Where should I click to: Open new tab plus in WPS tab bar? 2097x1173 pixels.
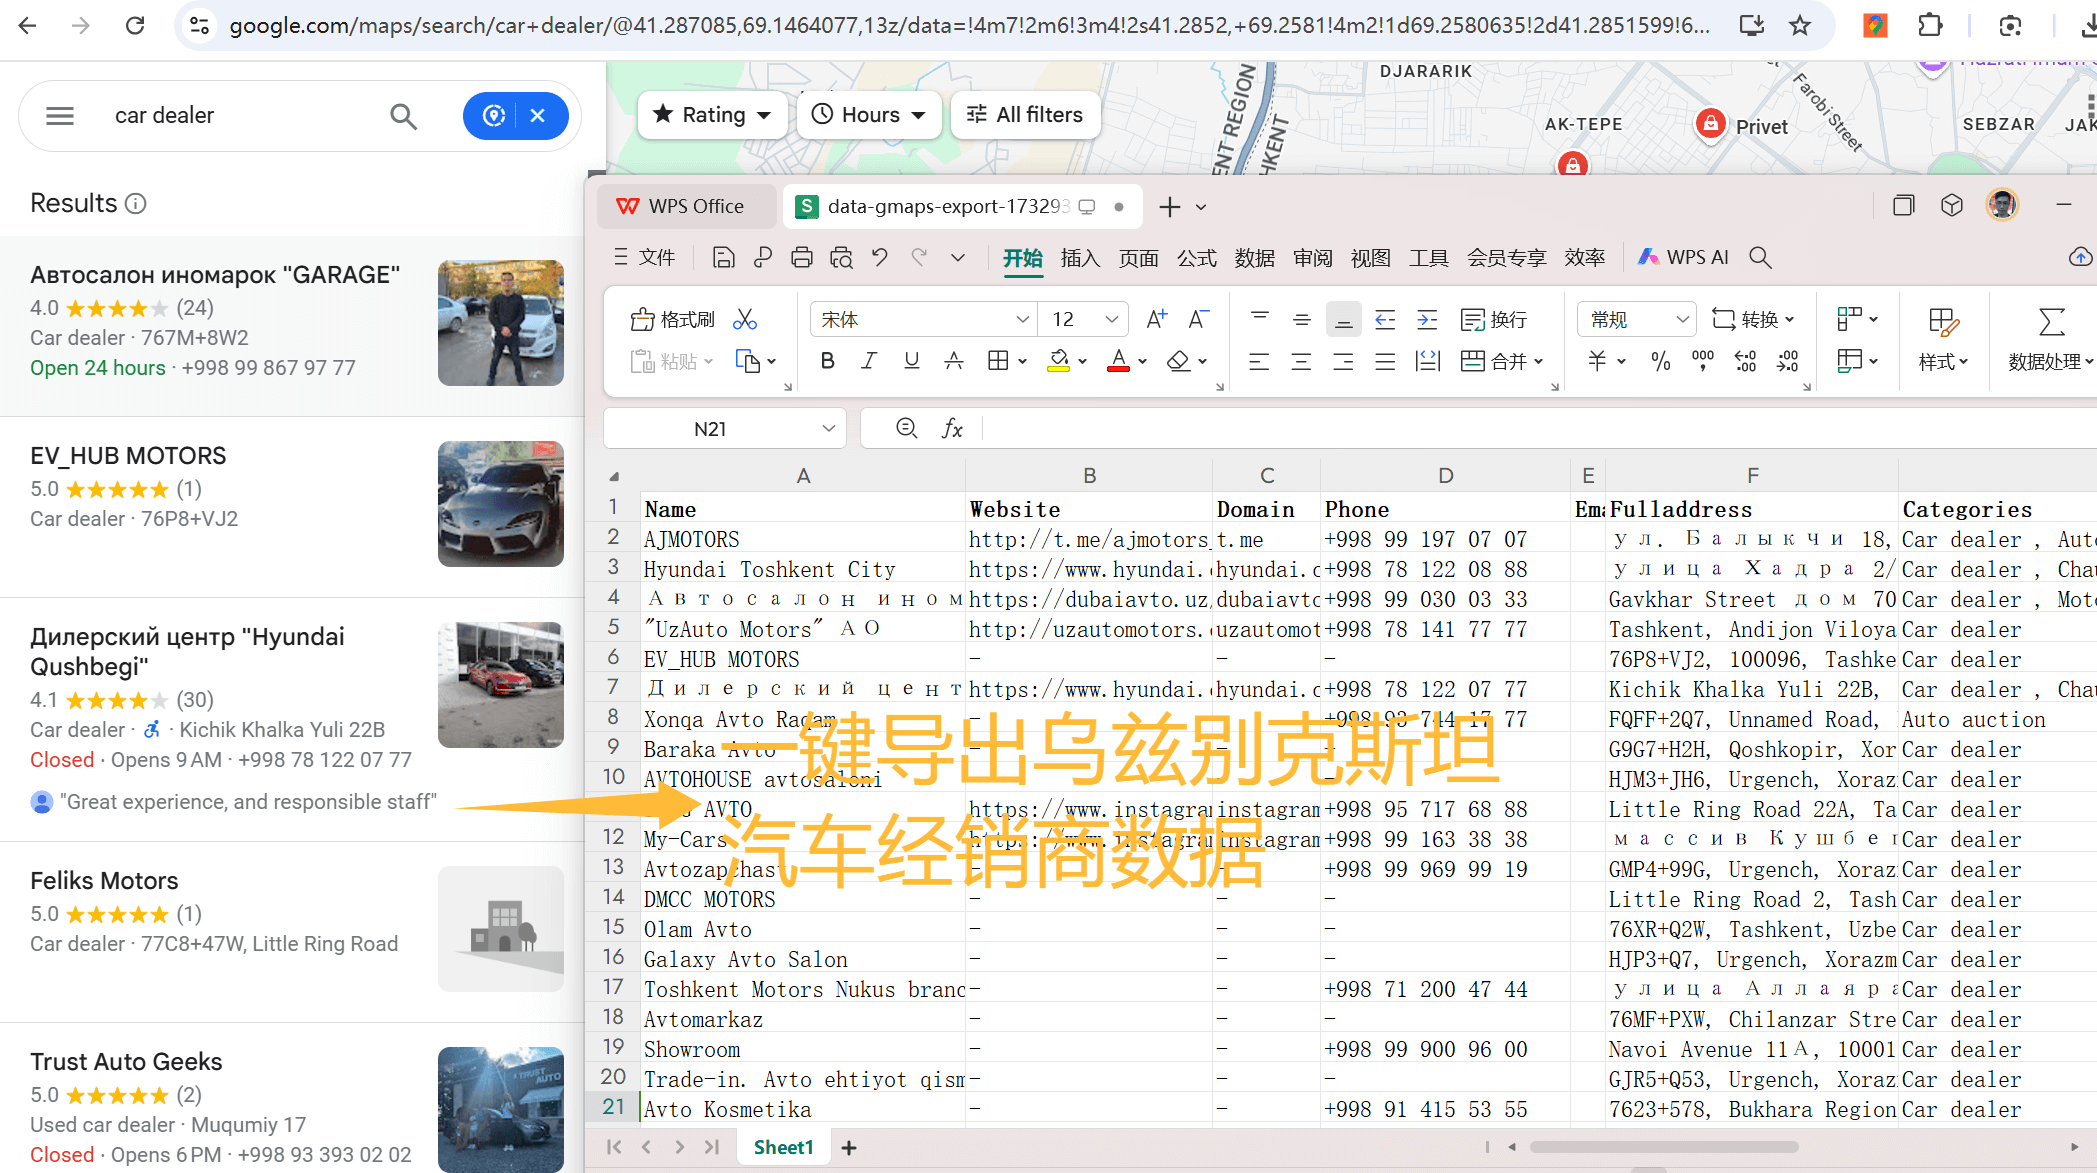(1169, 207)
